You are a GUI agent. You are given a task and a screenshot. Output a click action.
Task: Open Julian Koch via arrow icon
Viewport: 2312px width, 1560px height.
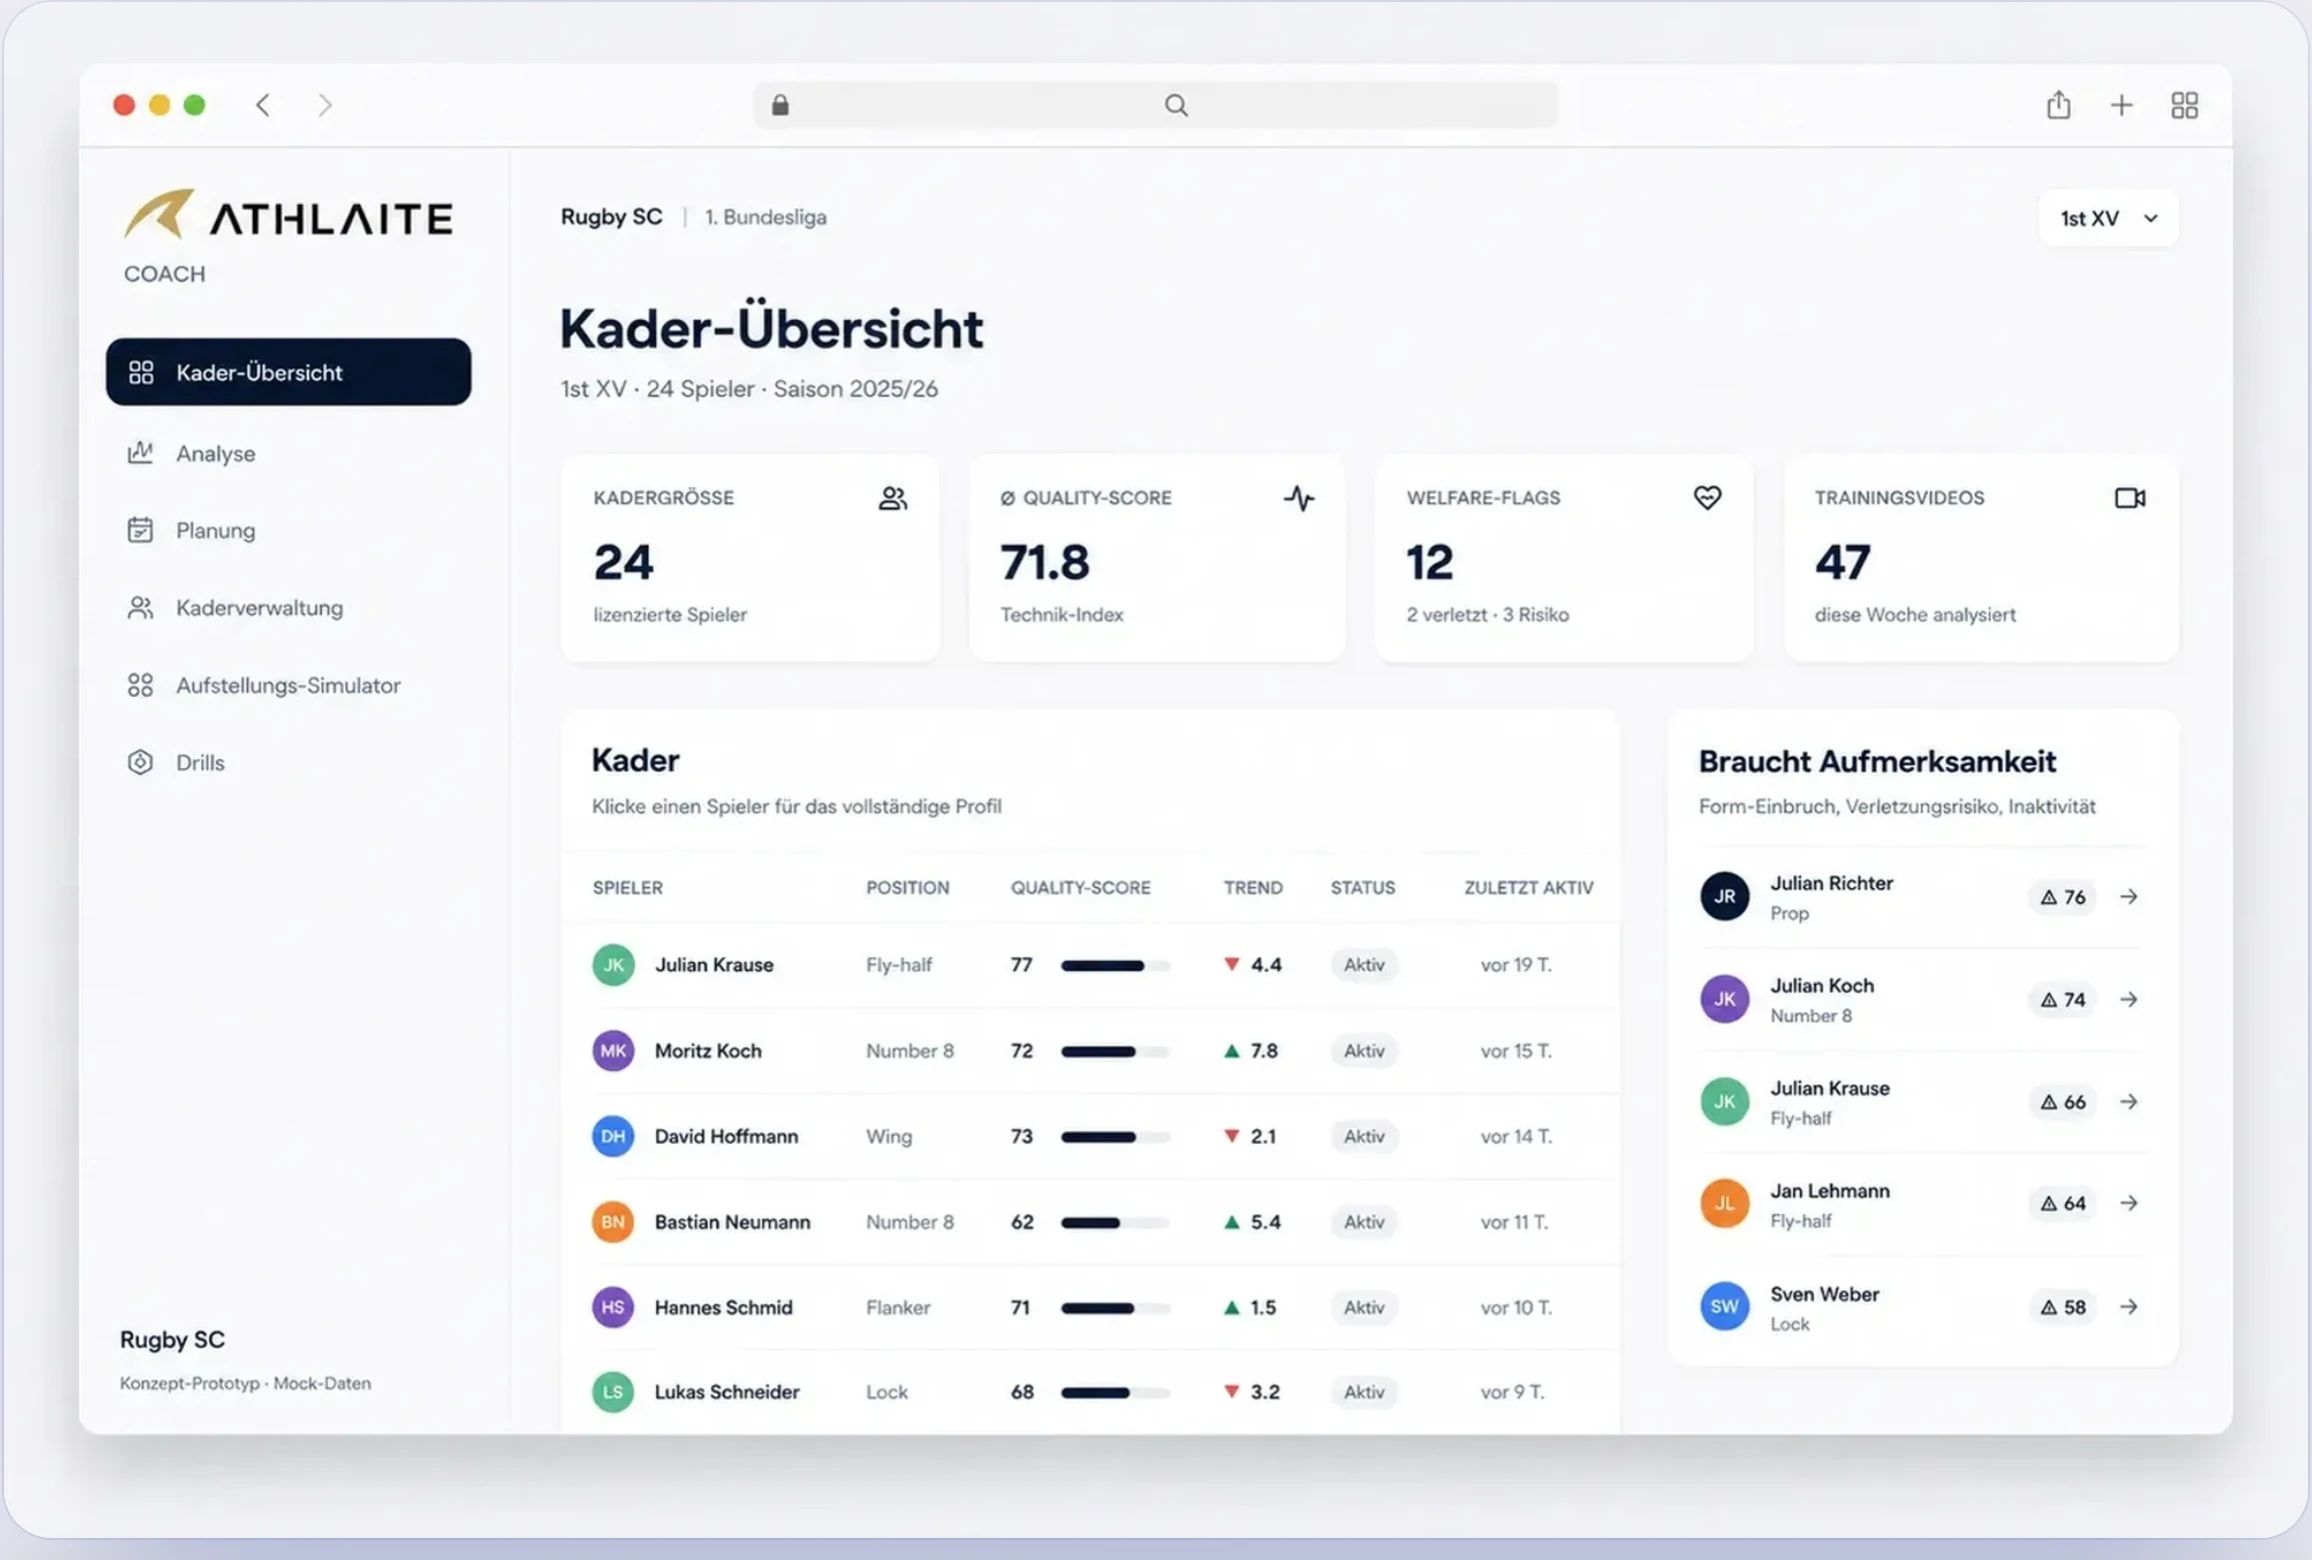pos(2129,999)
